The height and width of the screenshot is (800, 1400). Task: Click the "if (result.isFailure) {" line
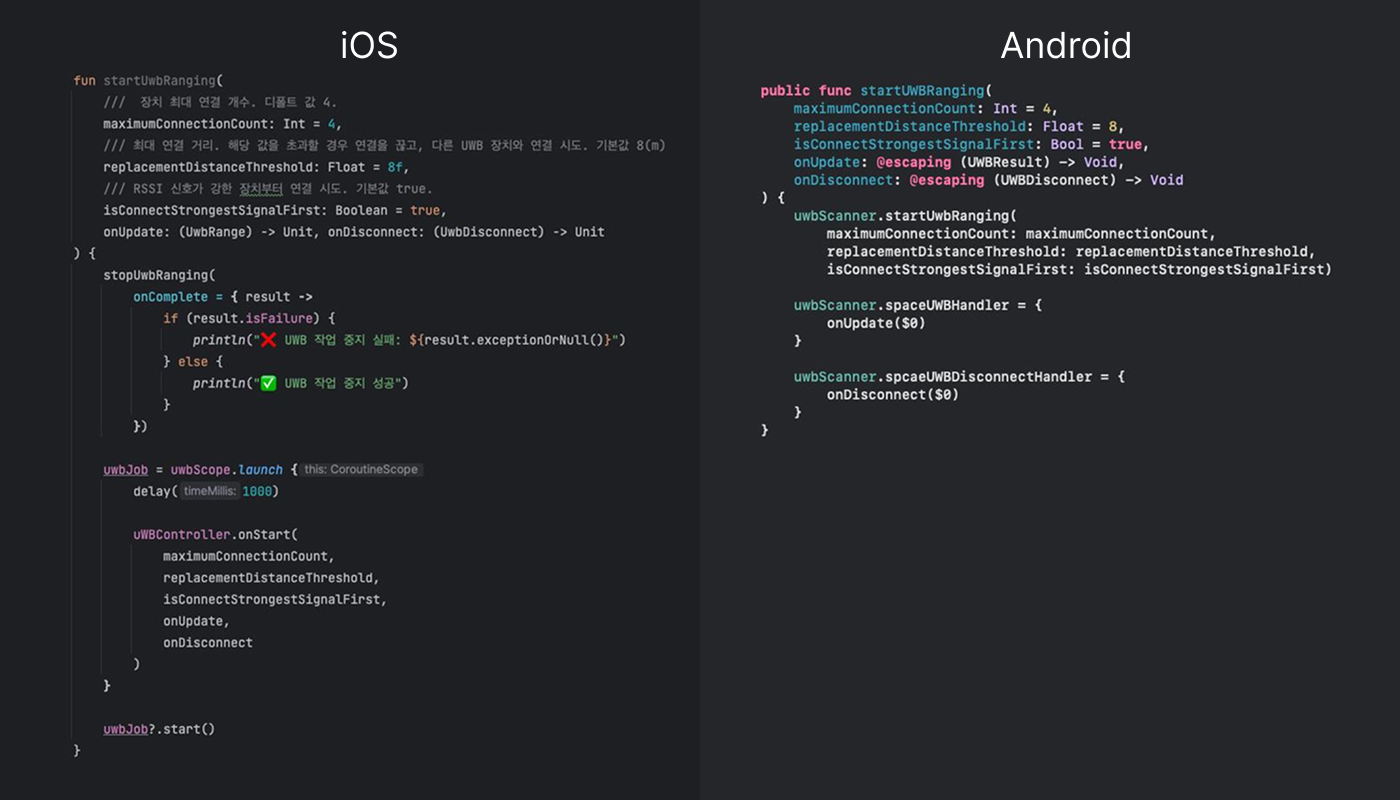point(249,318)
